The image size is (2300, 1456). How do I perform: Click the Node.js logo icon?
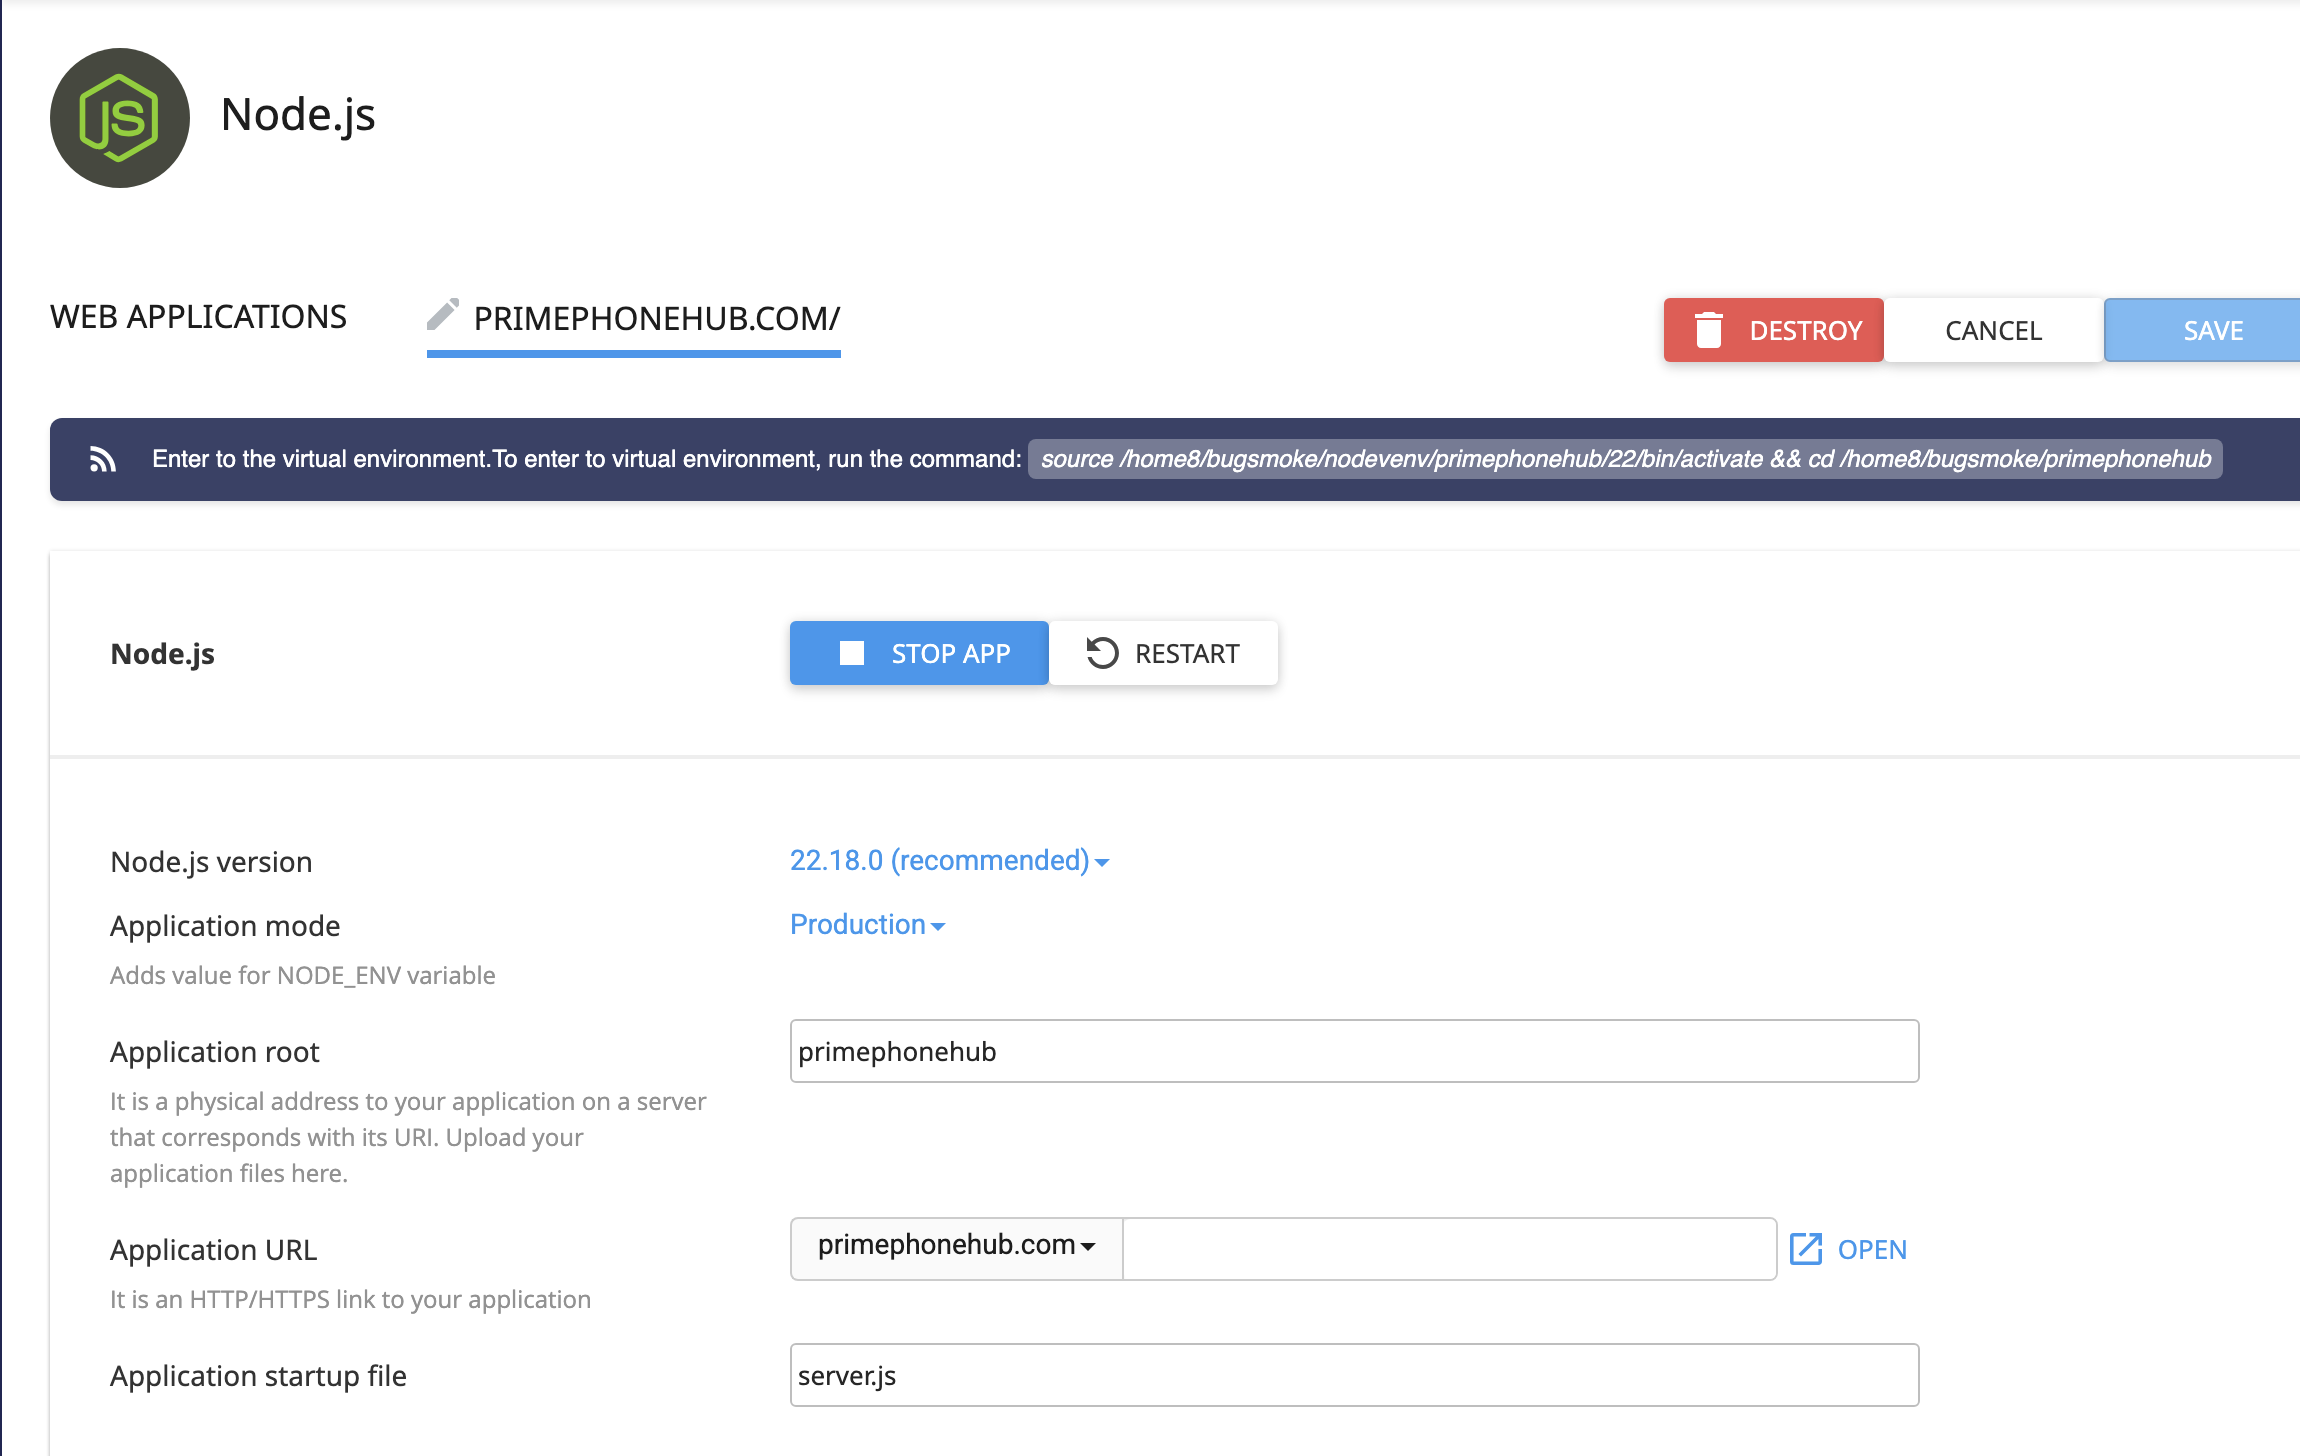coord(120,118)
